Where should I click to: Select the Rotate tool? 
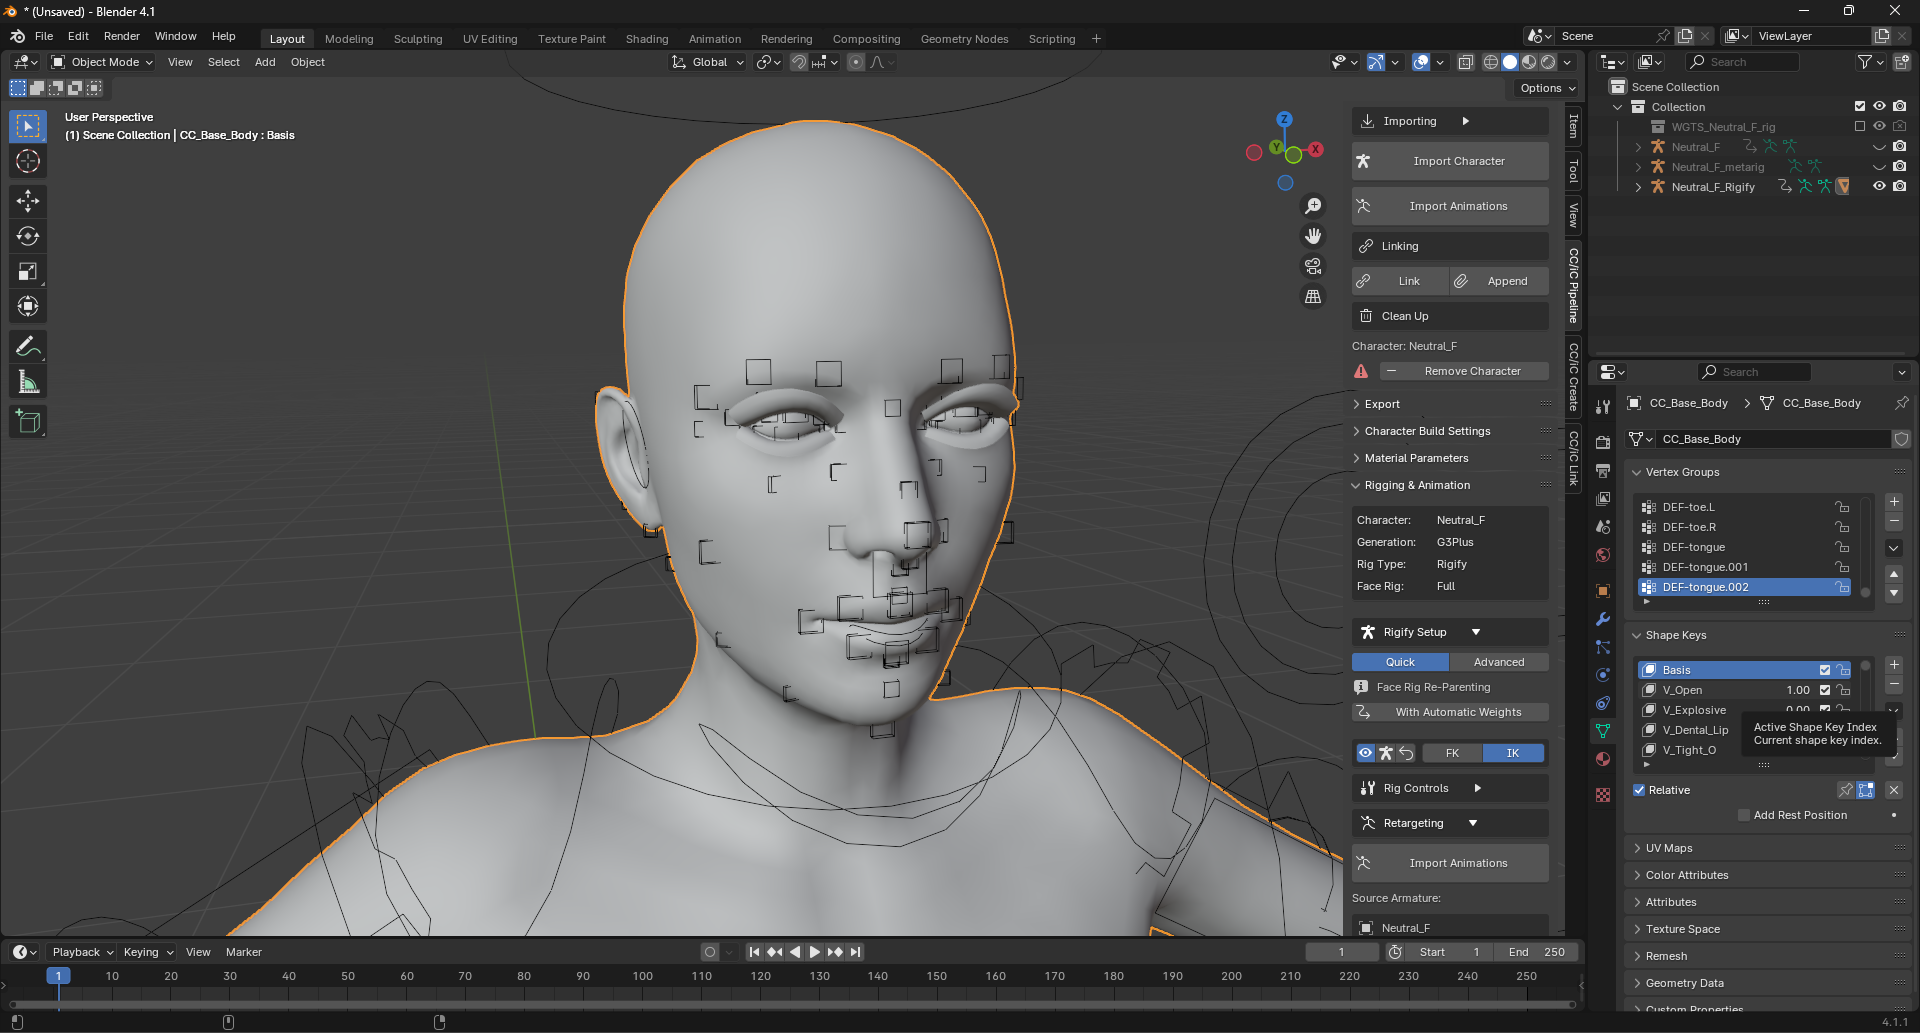tap(28, 236)
